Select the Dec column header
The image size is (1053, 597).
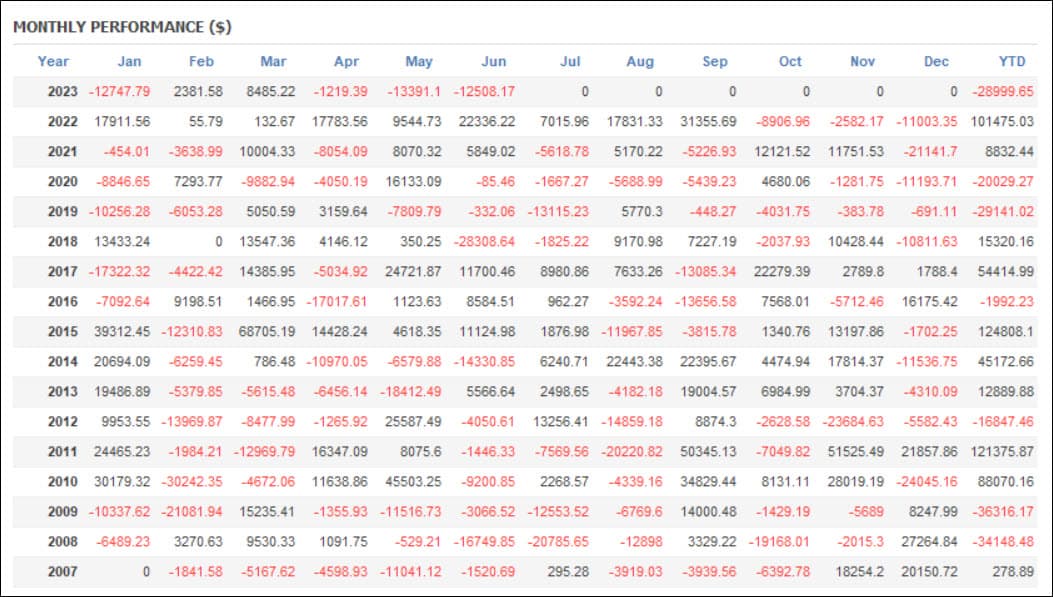pos(936,61)
